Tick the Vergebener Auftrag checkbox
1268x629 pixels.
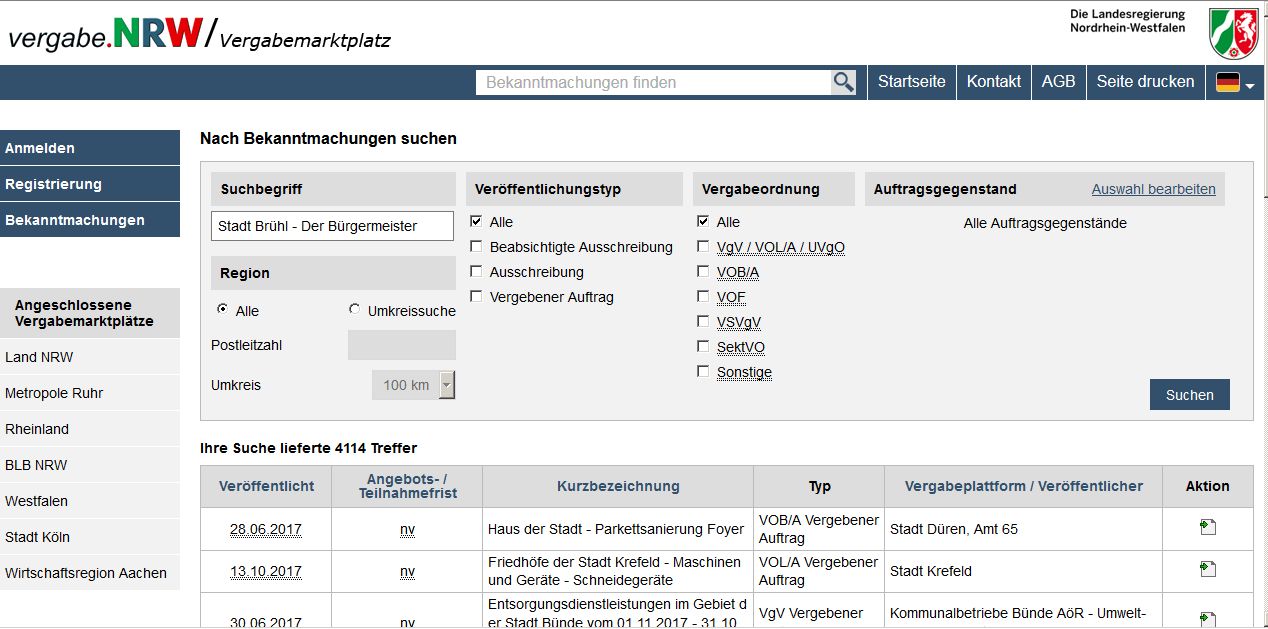(x=477, y=296)
